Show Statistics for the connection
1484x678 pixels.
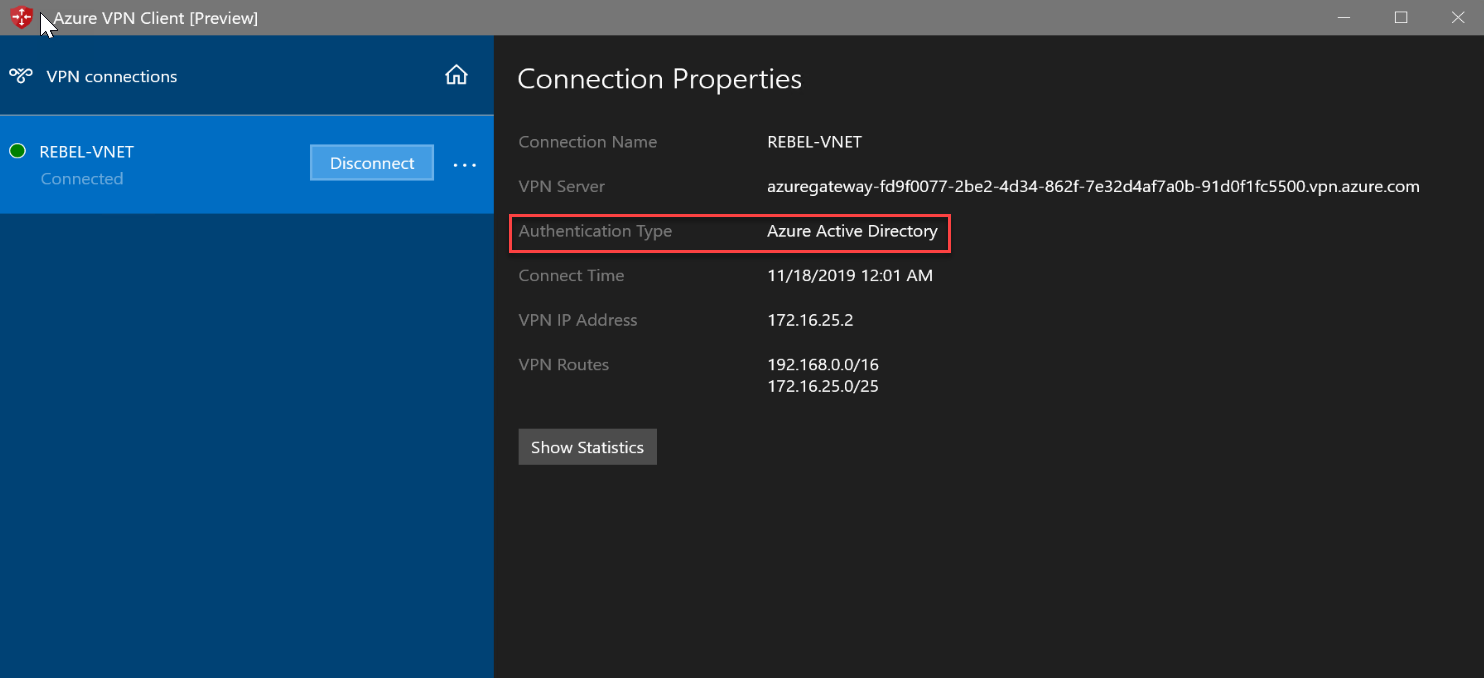coord(587,447)
